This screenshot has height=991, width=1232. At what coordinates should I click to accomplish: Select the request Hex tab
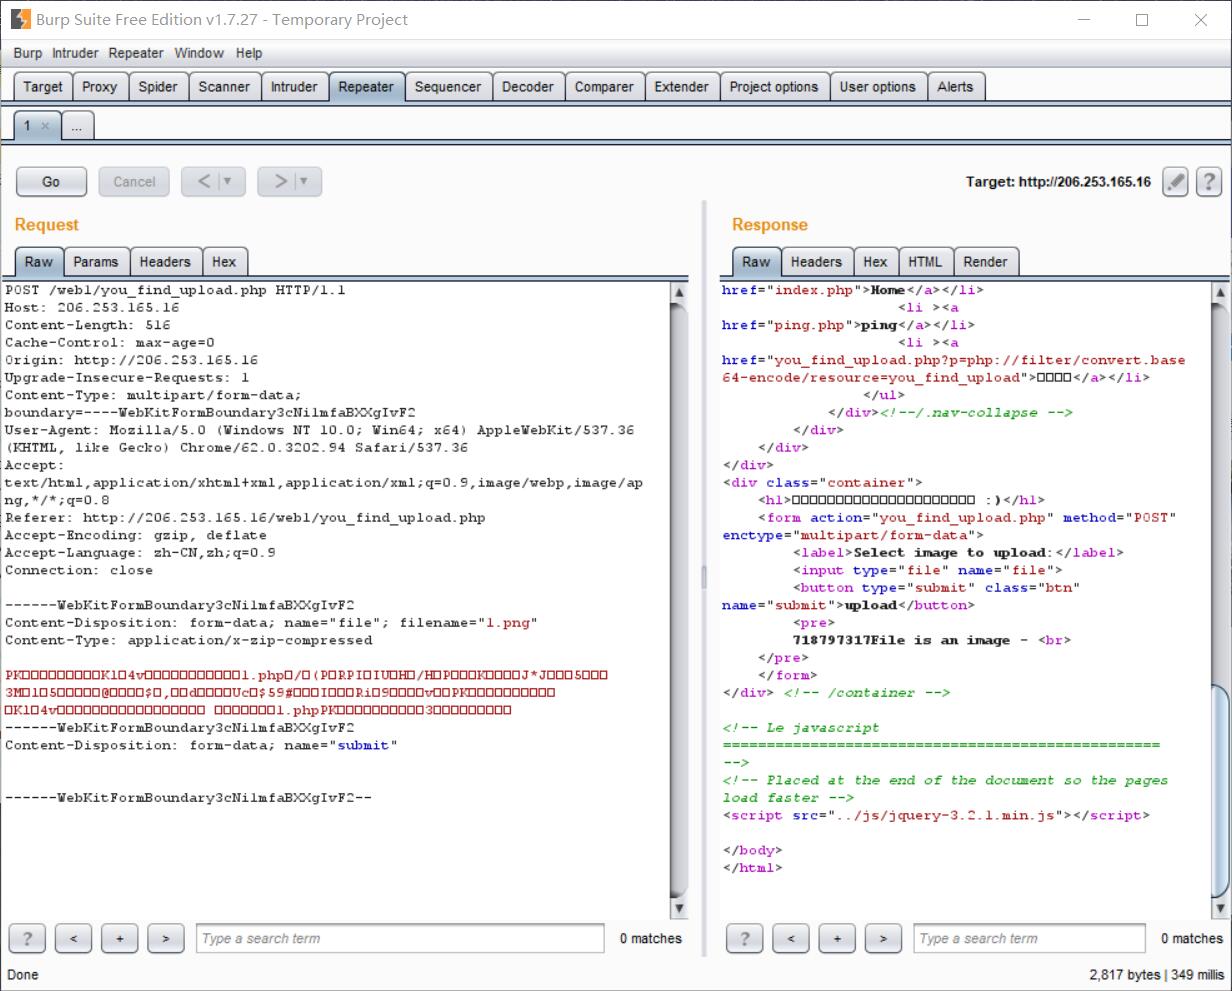click(x=224, y=262)
